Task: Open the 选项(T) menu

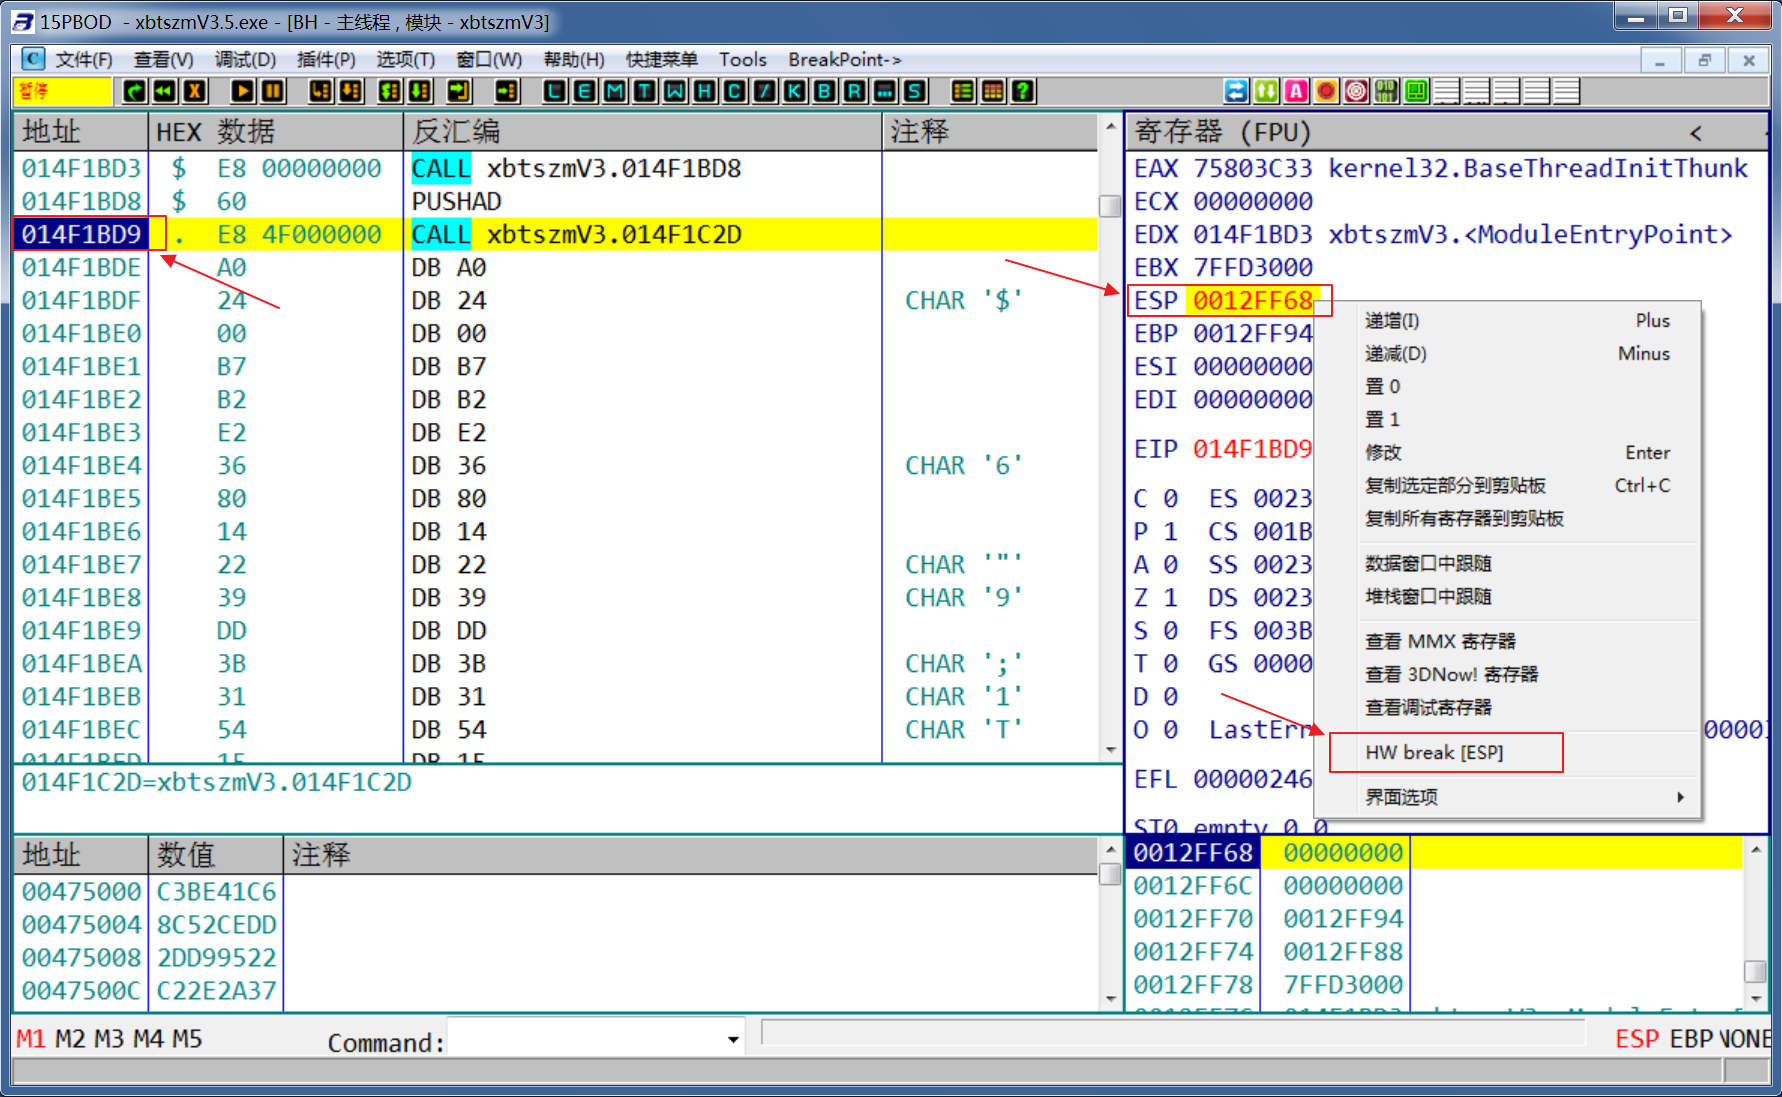Action: pyautogui.click(x=405, y=60)
